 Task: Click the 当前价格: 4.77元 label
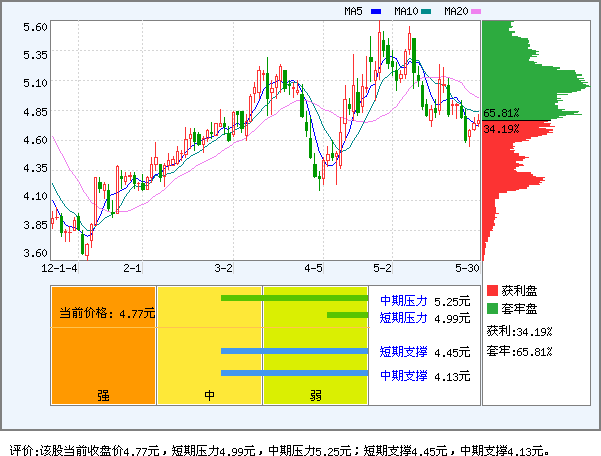click(107, 313)
